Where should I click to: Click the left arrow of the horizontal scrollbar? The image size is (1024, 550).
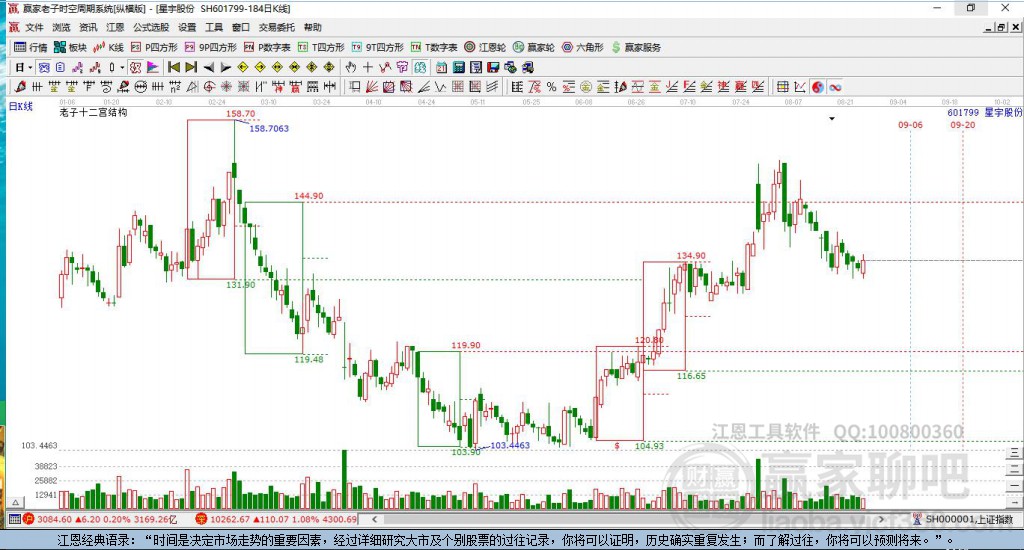click(x=374, y=519)
